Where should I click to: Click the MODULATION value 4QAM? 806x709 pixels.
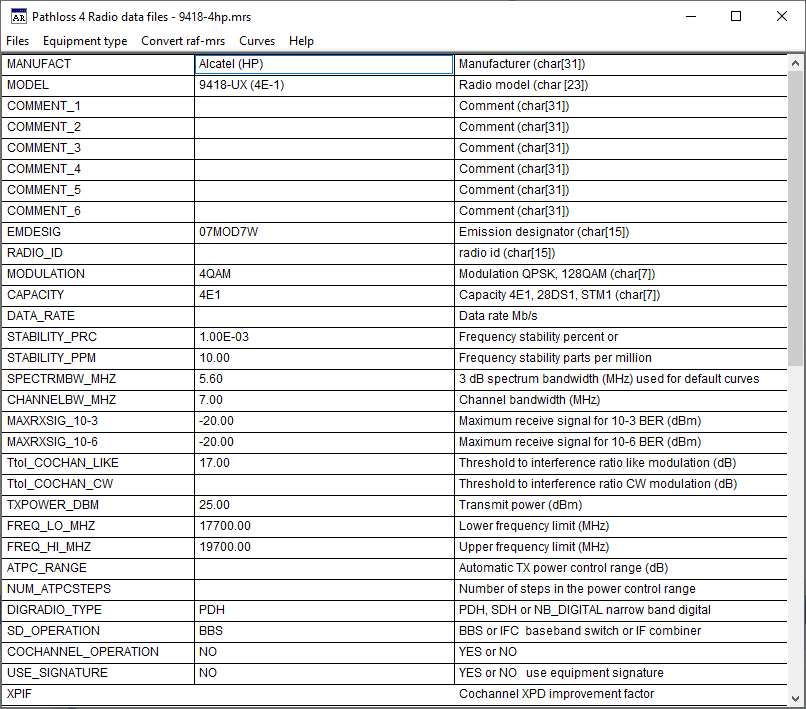pos(324,274)
